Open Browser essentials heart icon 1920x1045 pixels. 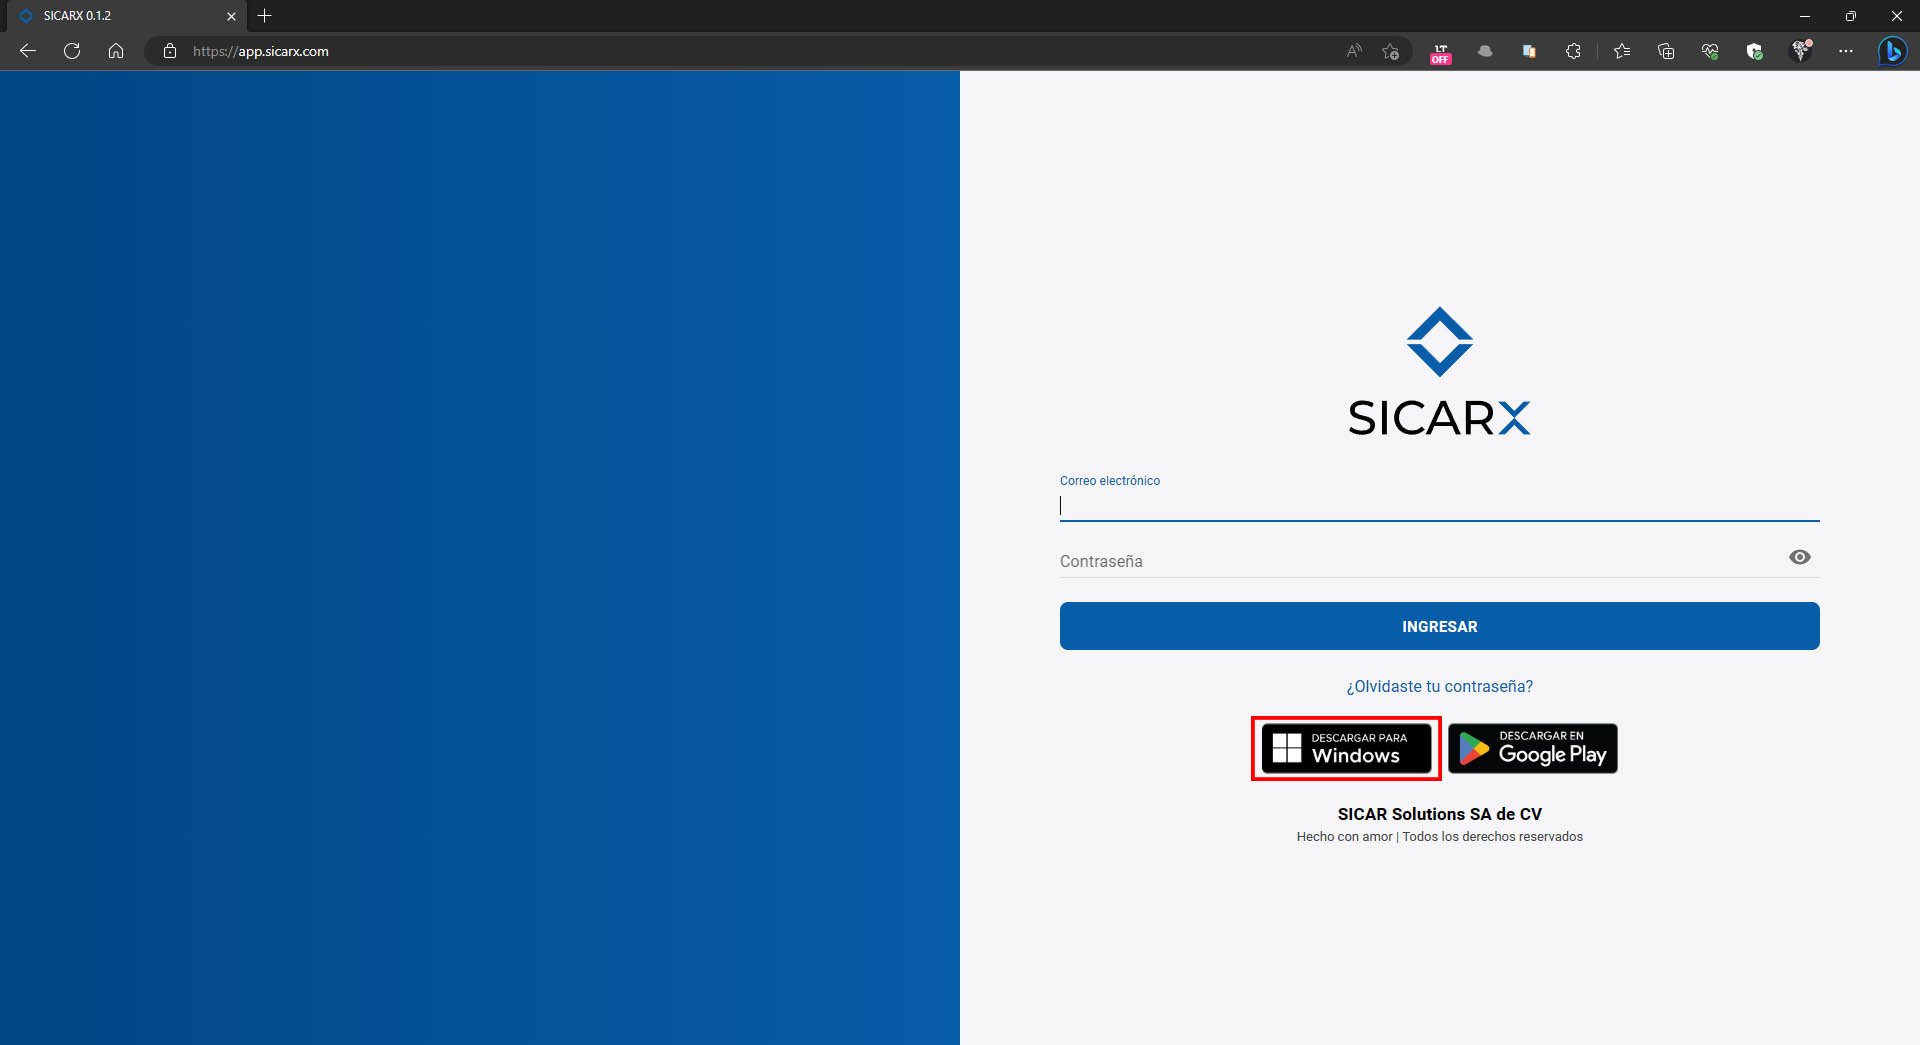[1710, 51]
